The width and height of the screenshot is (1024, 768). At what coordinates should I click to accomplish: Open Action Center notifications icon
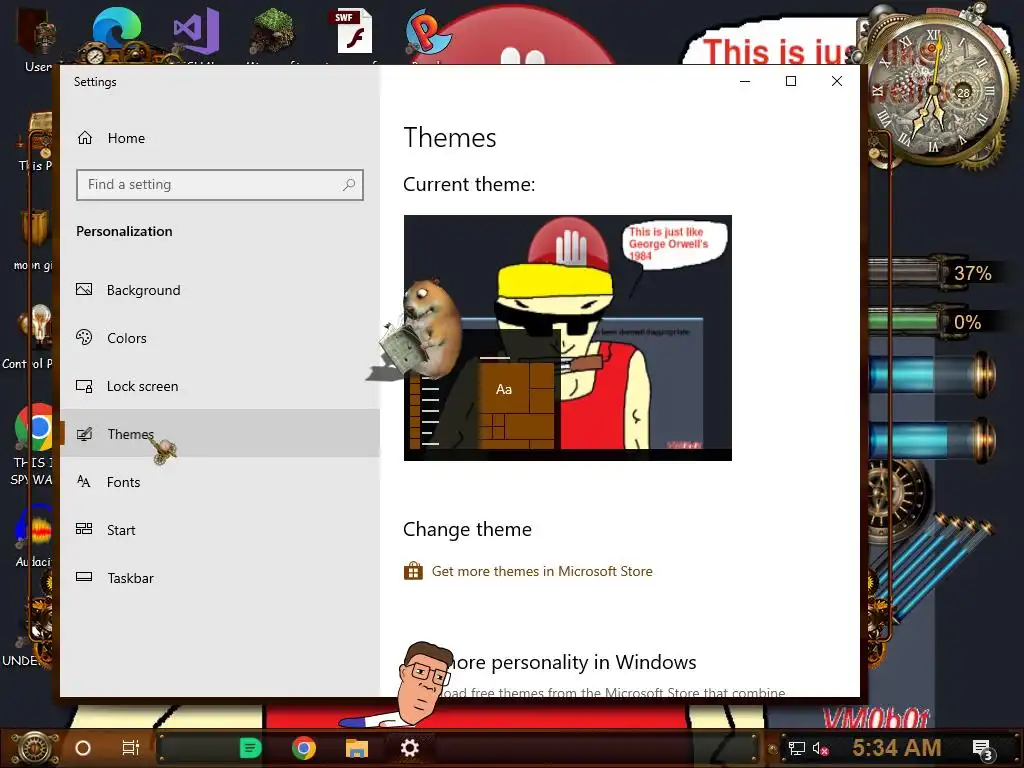(x=982, y=749)
